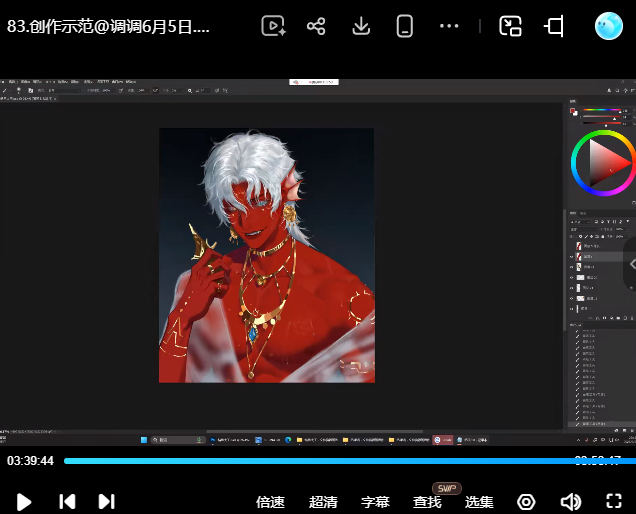The width and height of the screenshot is (636, 514).
Task: Click the 03:39:44 elapsed time label
Action: coord(30,461)
